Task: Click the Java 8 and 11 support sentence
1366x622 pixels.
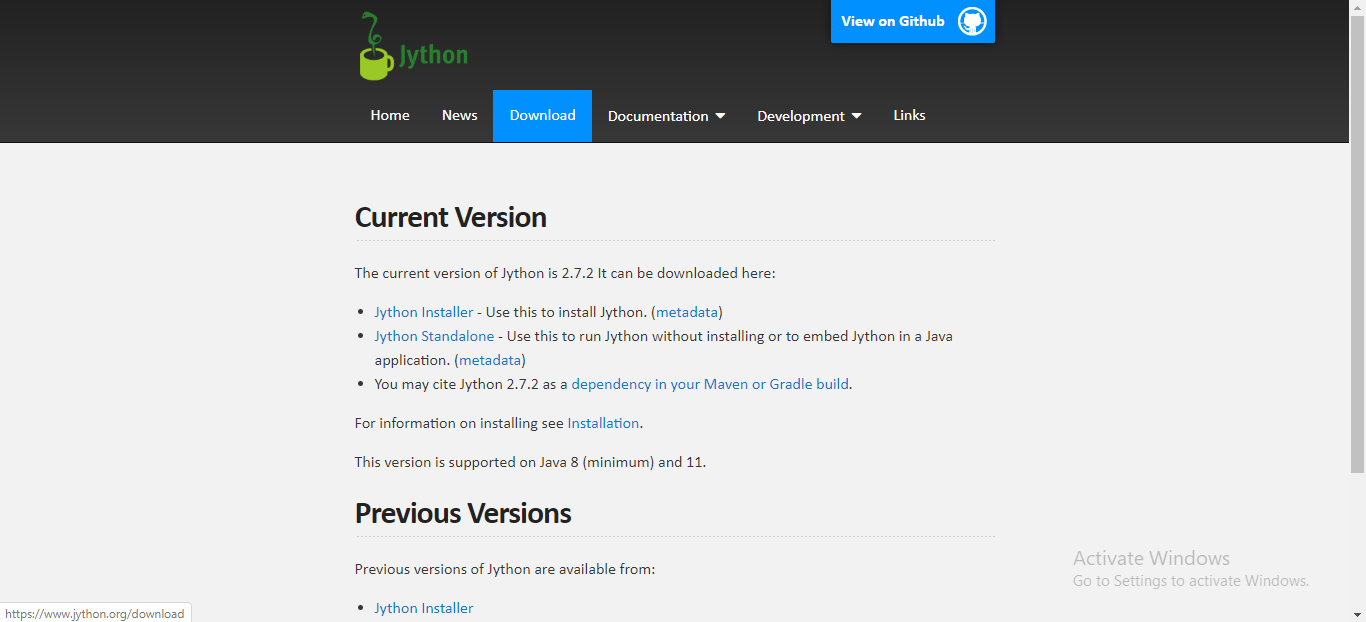Action: click(x=531, y=462)
